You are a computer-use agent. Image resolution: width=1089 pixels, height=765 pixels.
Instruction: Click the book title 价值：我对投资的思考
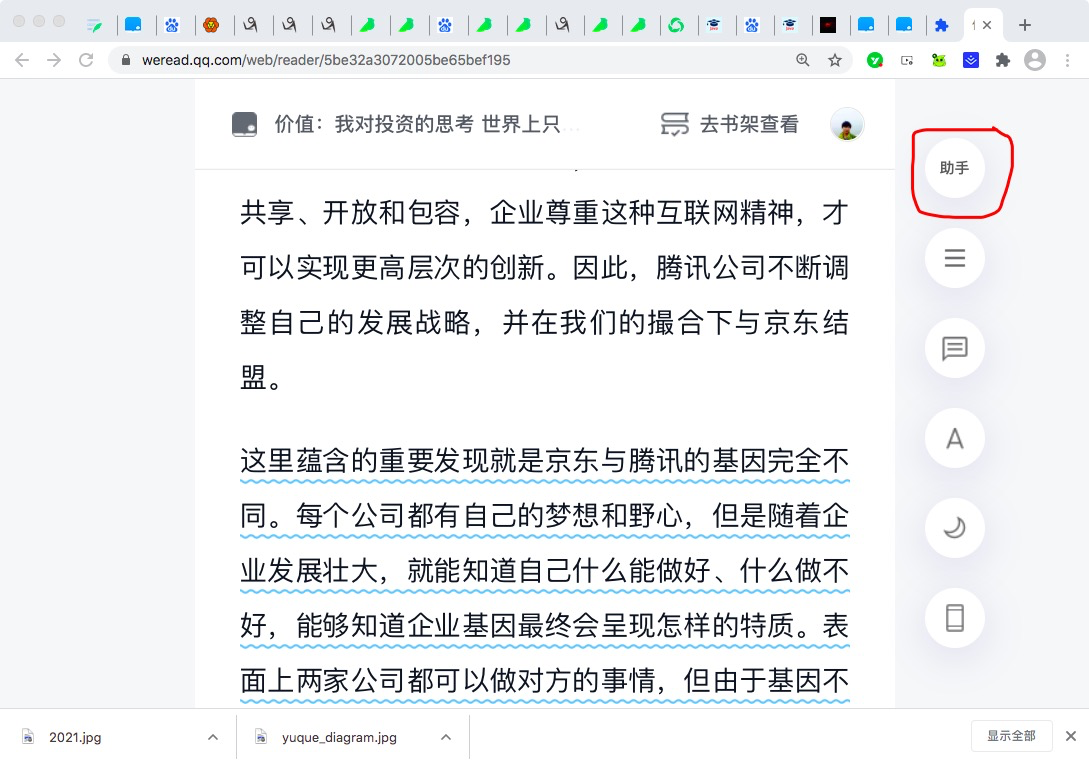[x=417, y=124]
